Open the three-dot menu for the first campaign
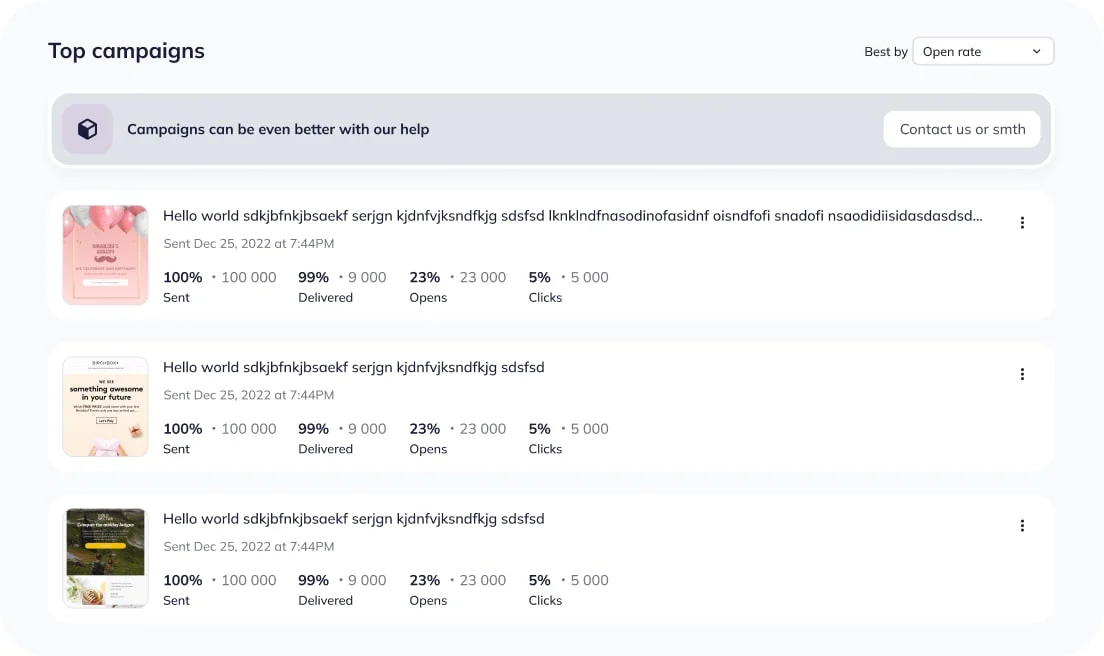The height and width of the screenshot is (656, 1104). [1022, 223]
